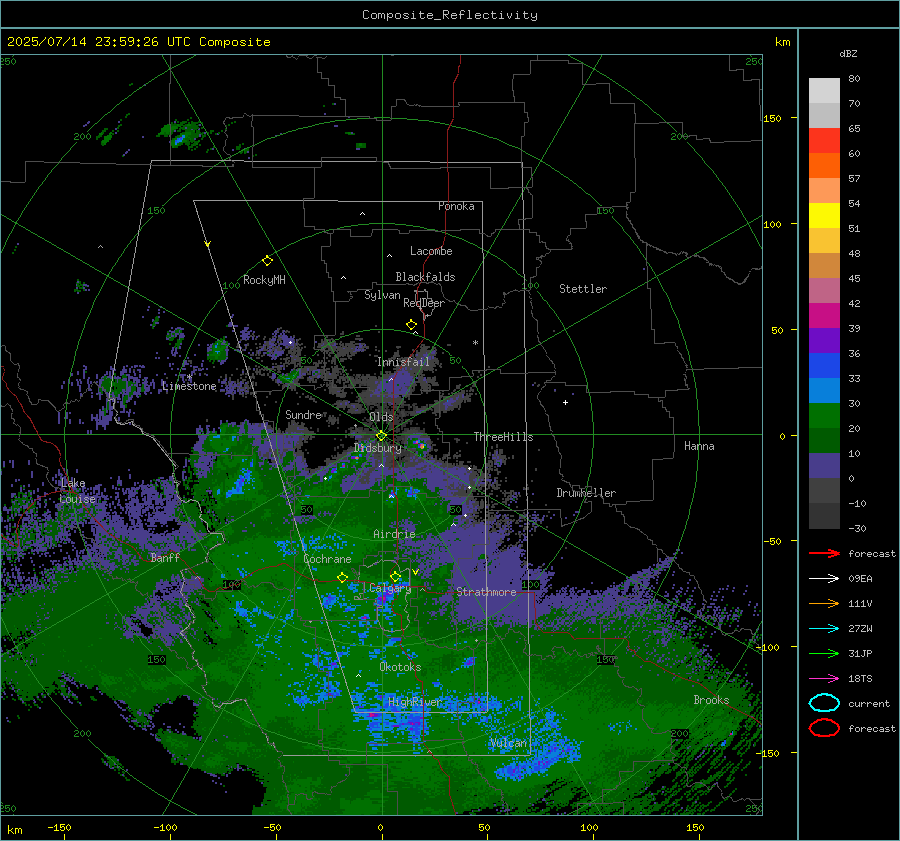The image size is (900, 841).
Task: Click the white 09EA arrow legend icon
Action: coord(824,578)
